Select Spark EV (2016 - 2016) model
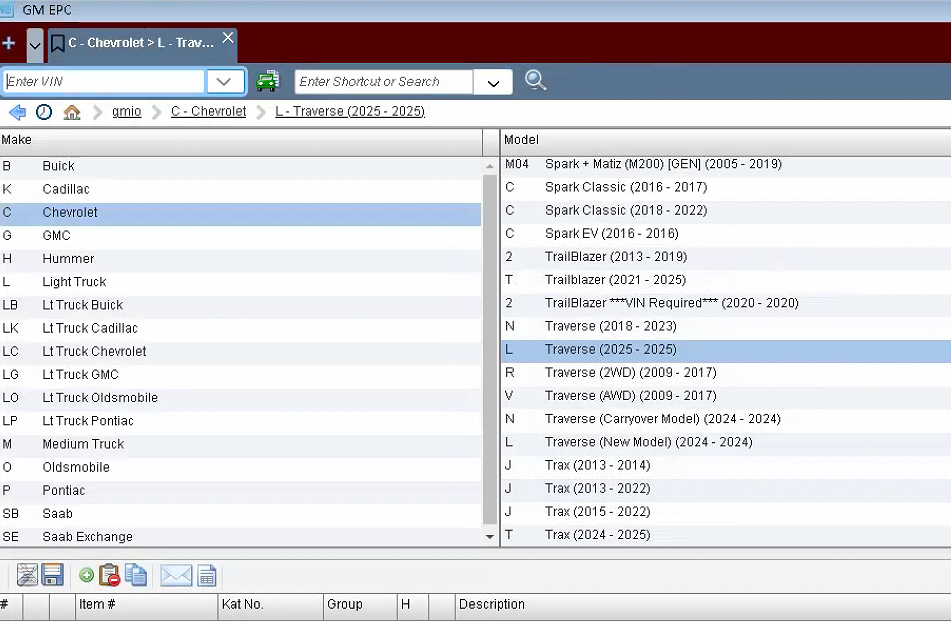951x621 pixels. (x=726, y=233)
